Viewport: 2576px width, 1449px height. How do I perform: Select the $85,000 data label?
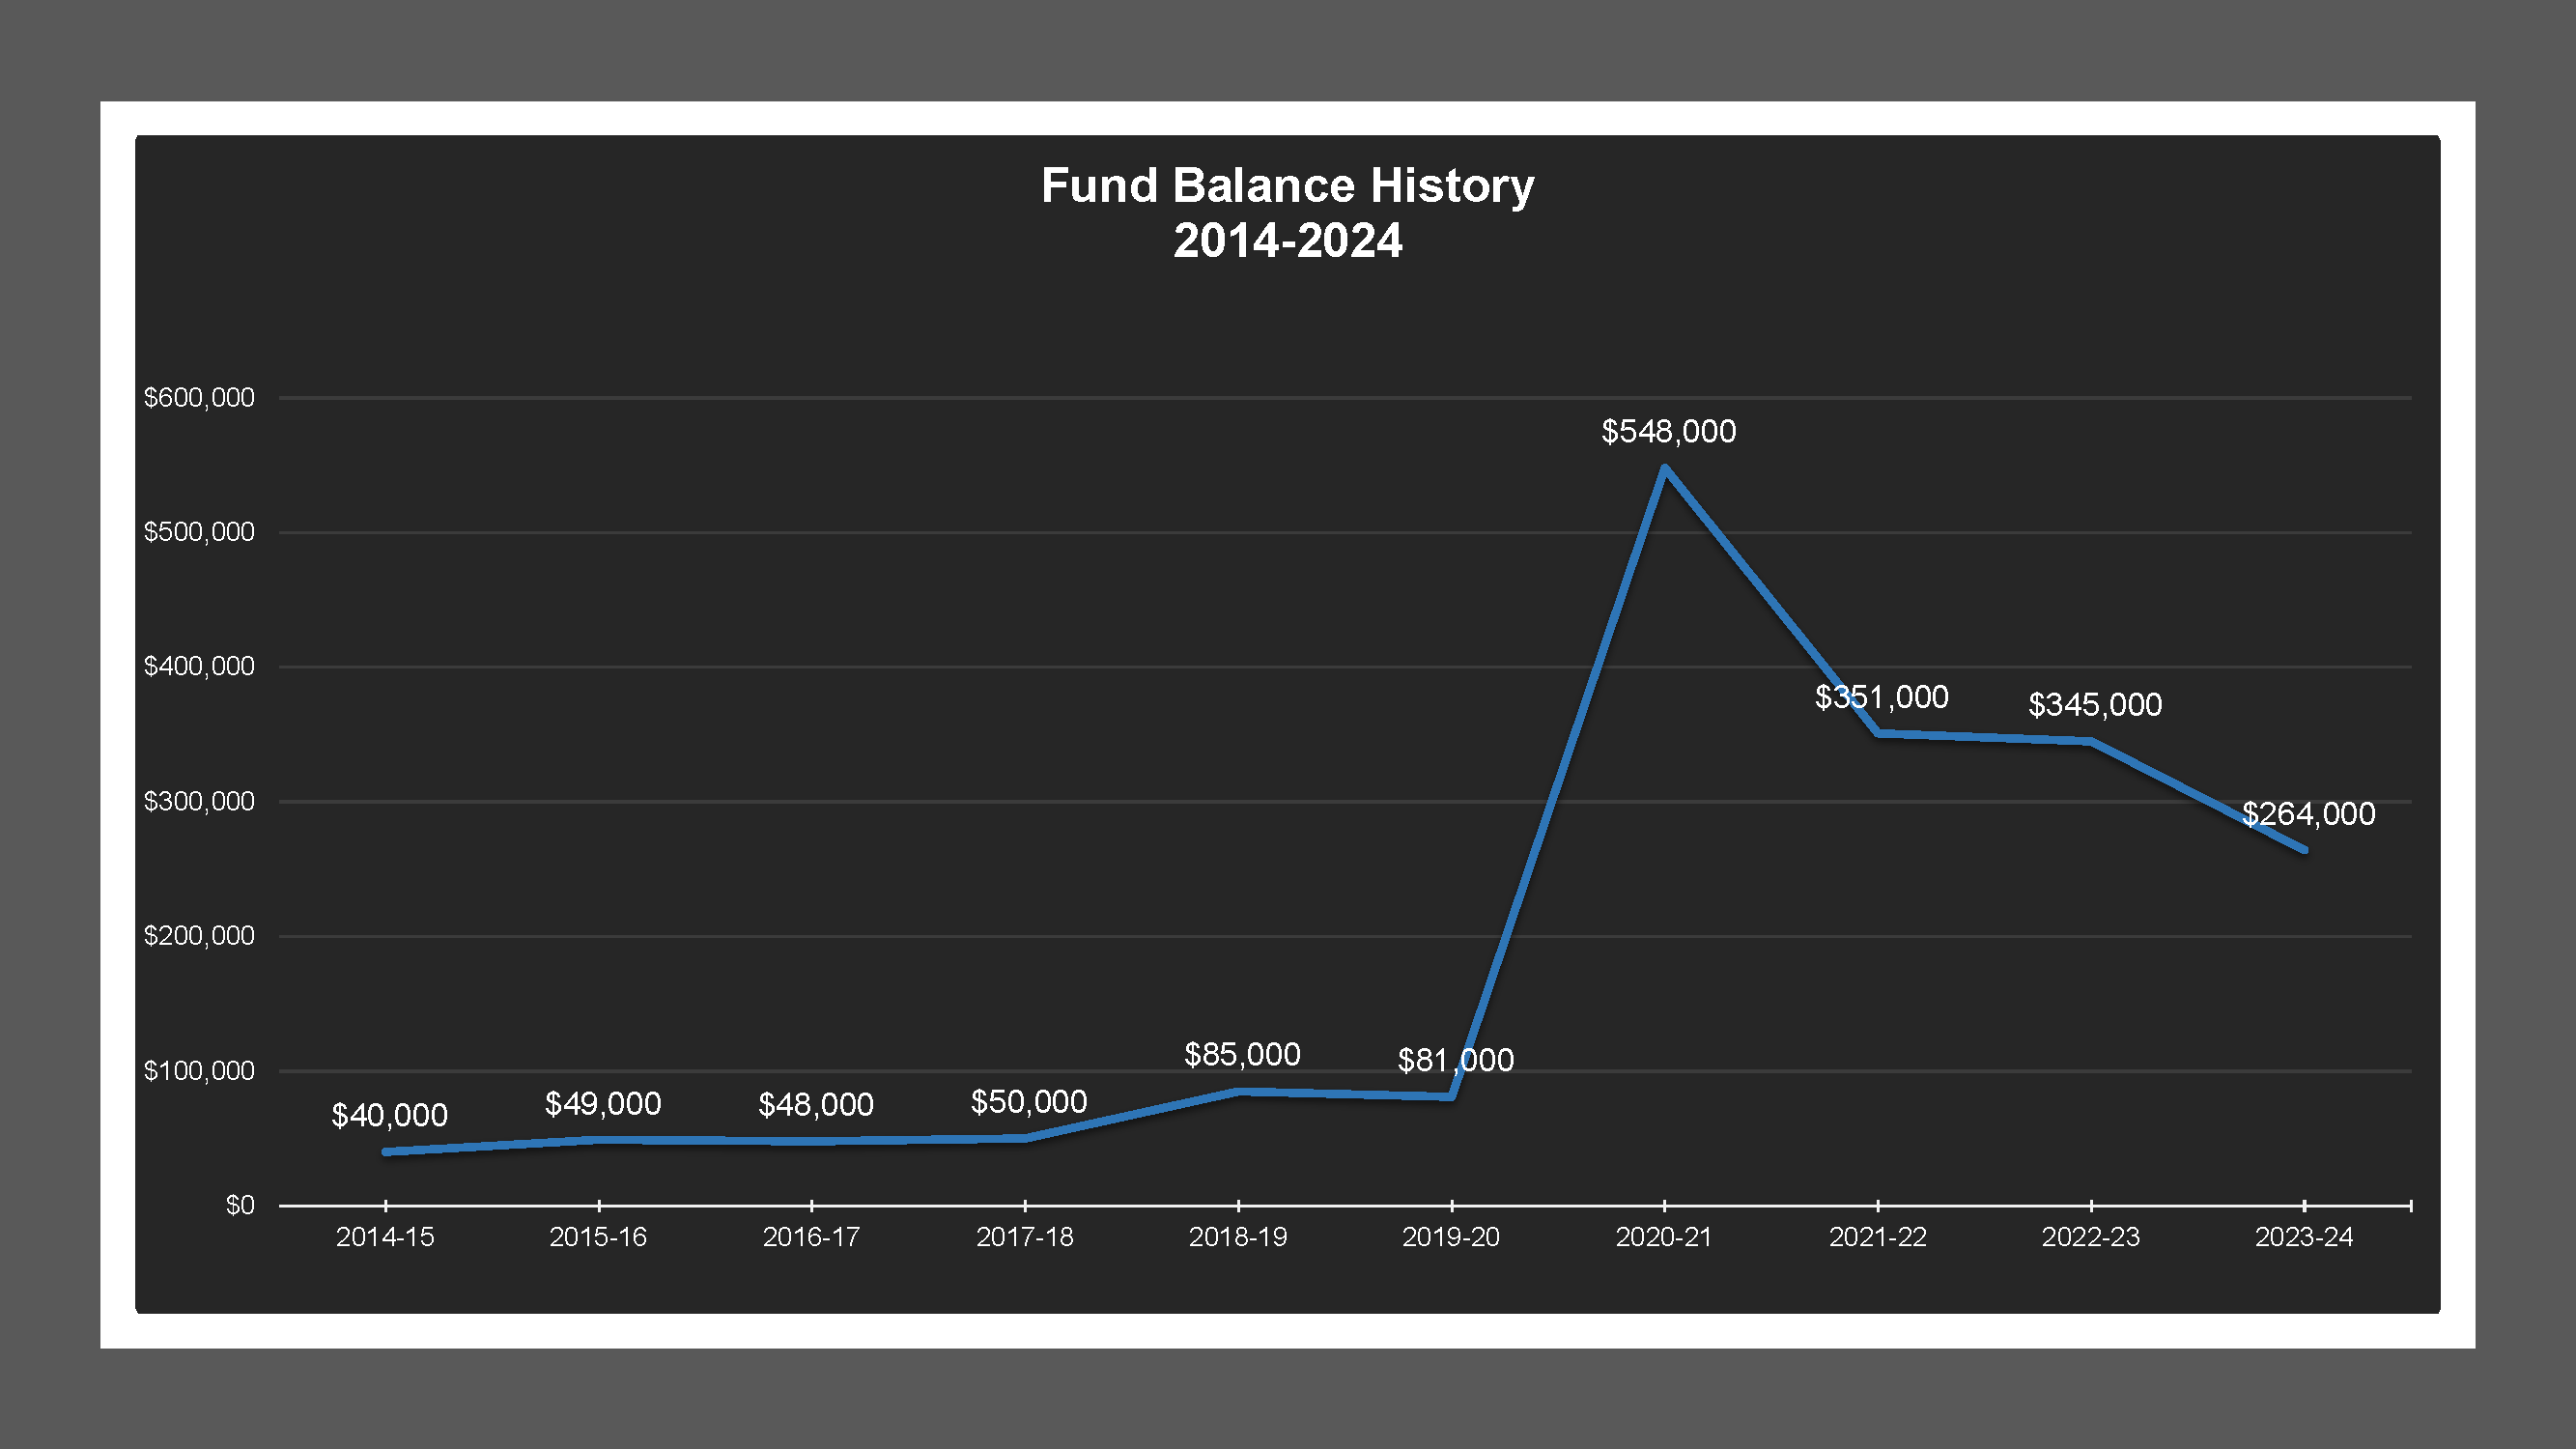click(x=1242, y=1054)
